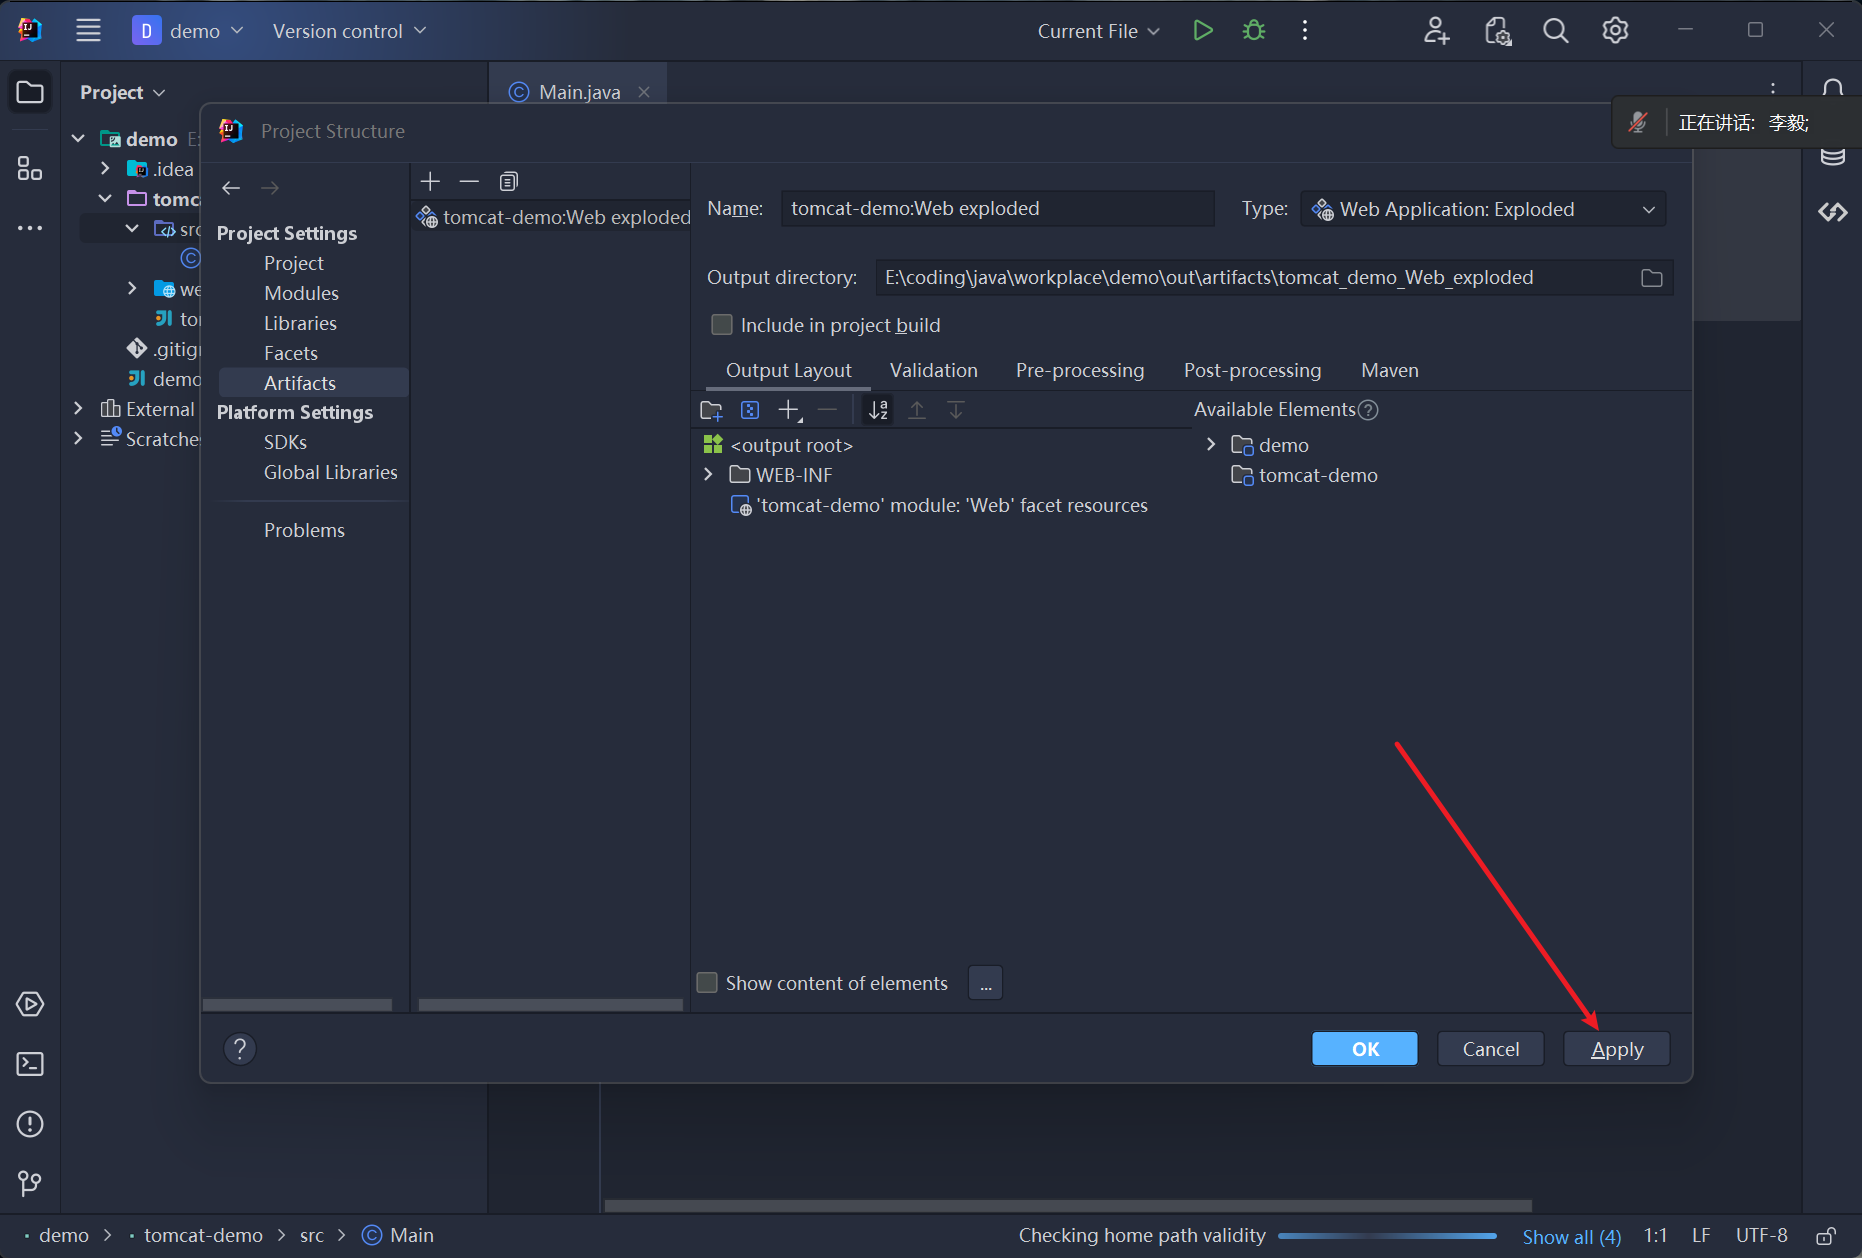Select Facets in Project Settings
The height and width of the screenshot is (1258, 1862).
point(291,353)
